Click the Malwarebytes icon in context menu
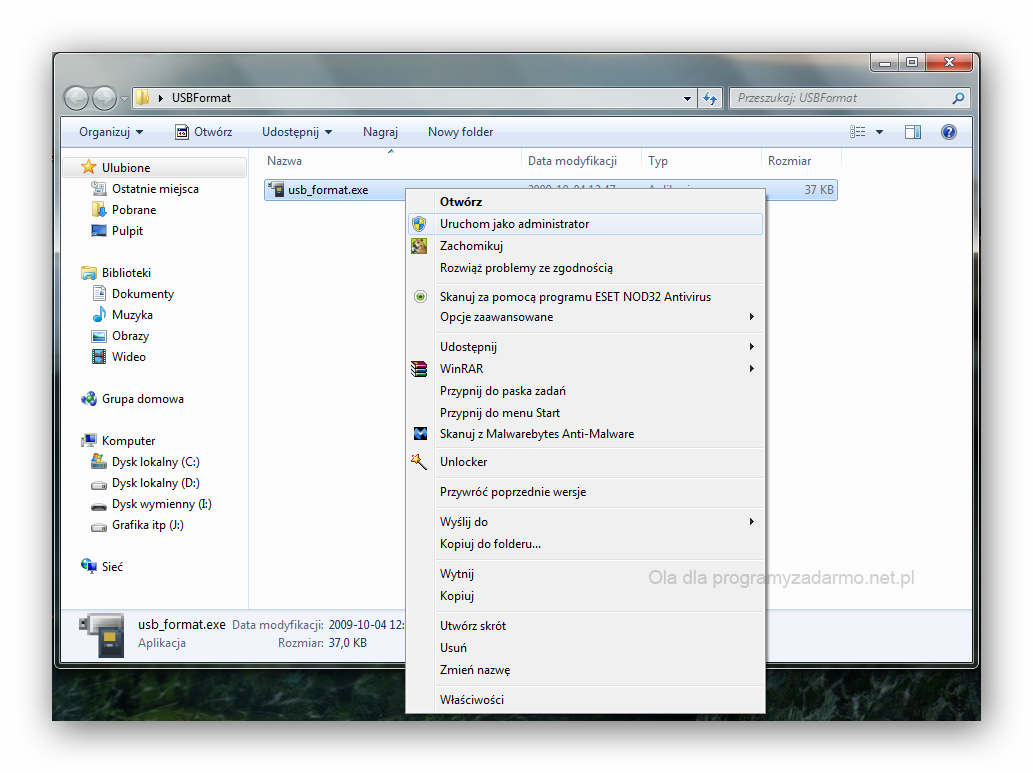1033x773 pixels. pos(420,434)
